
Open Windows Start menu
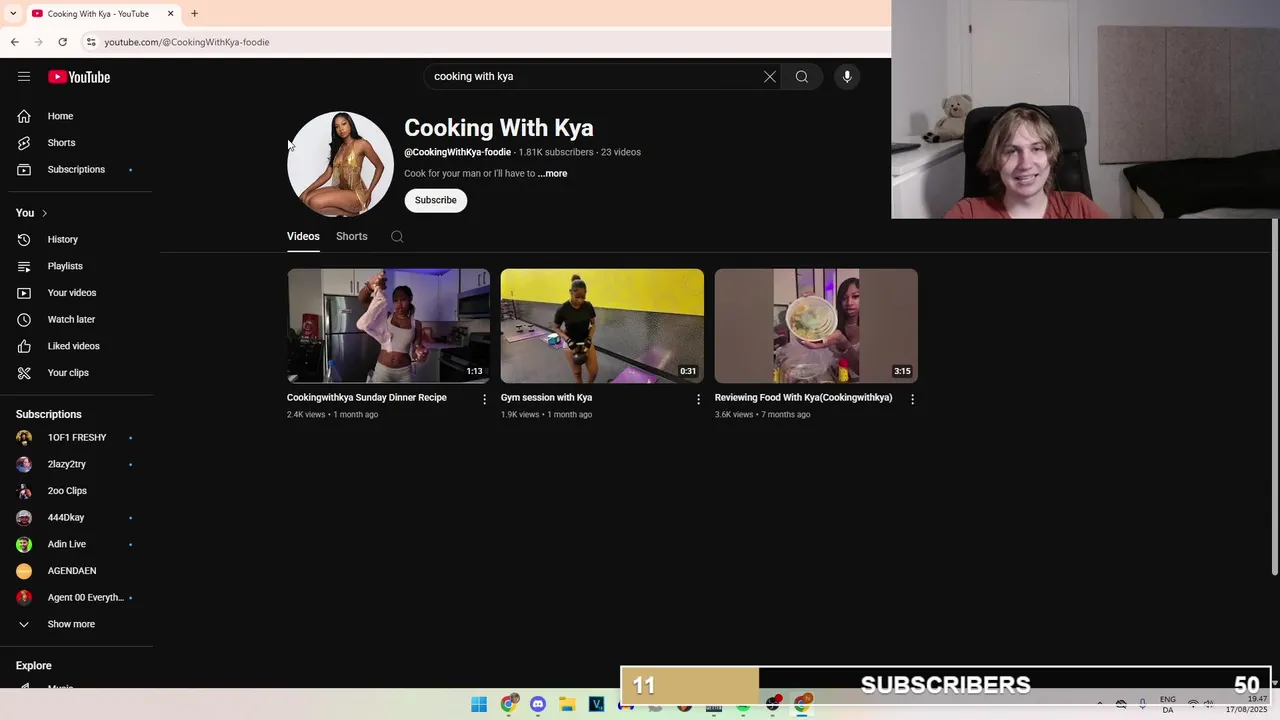479,704
